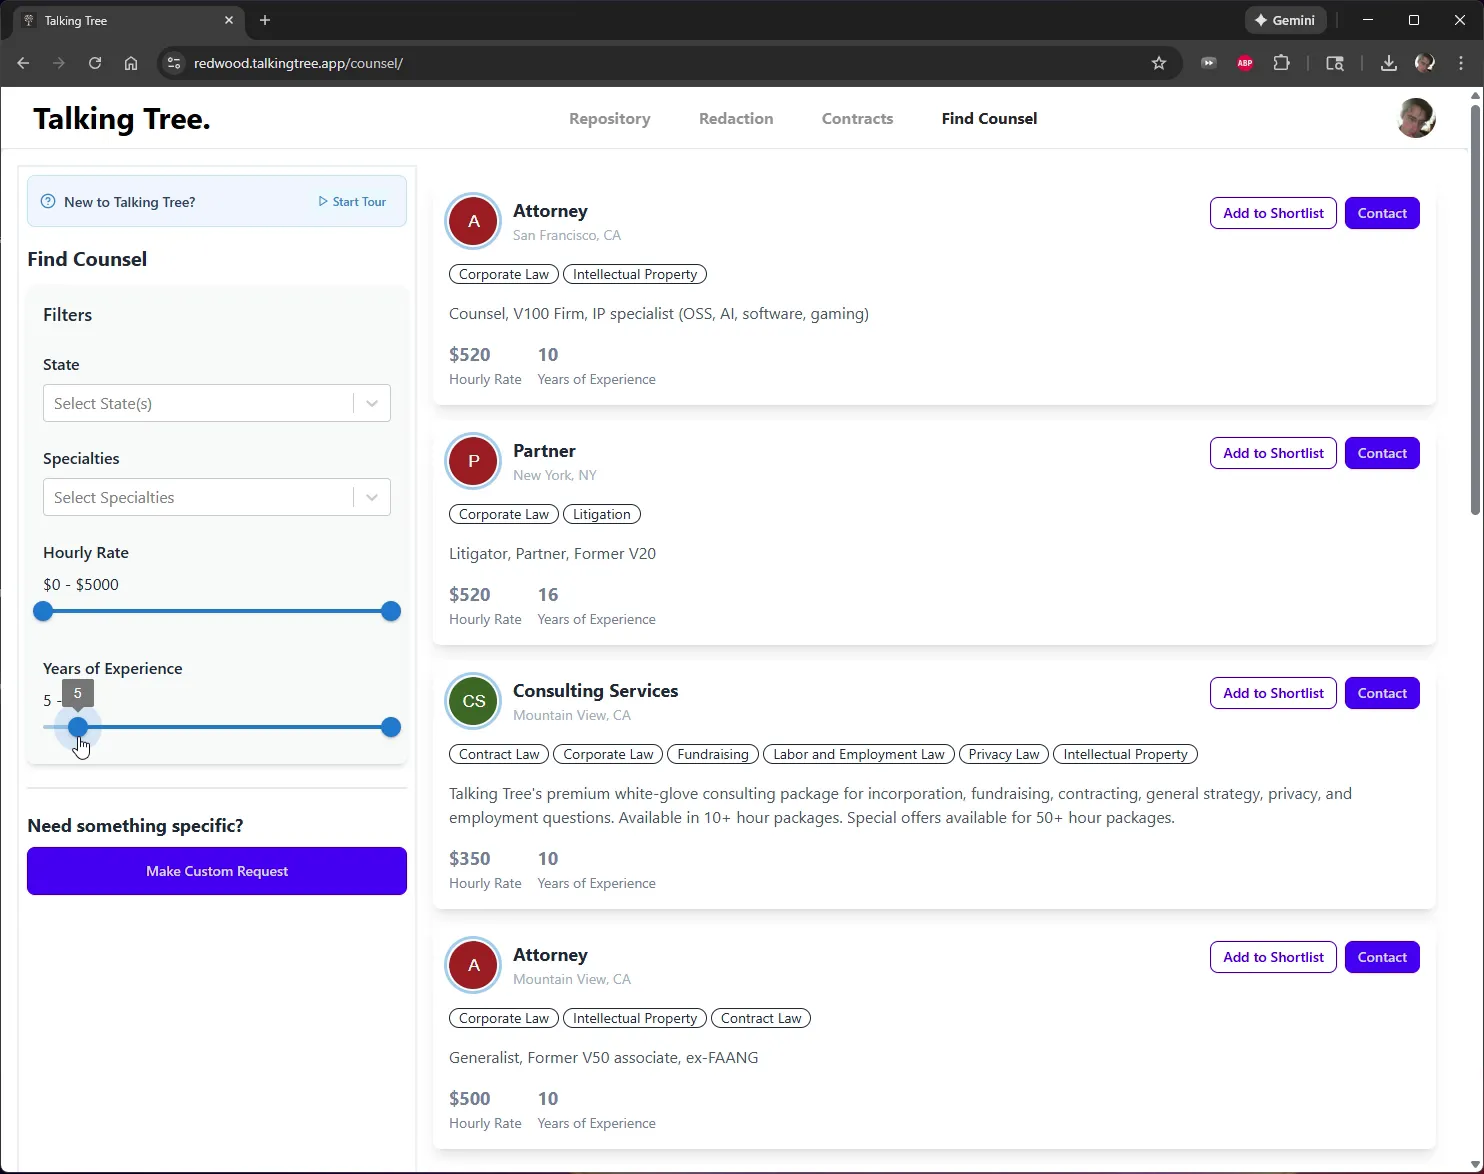Open the downloads icon in toolbar
Viewport: 1484px width, 1174px height.
coord(1389,63)
